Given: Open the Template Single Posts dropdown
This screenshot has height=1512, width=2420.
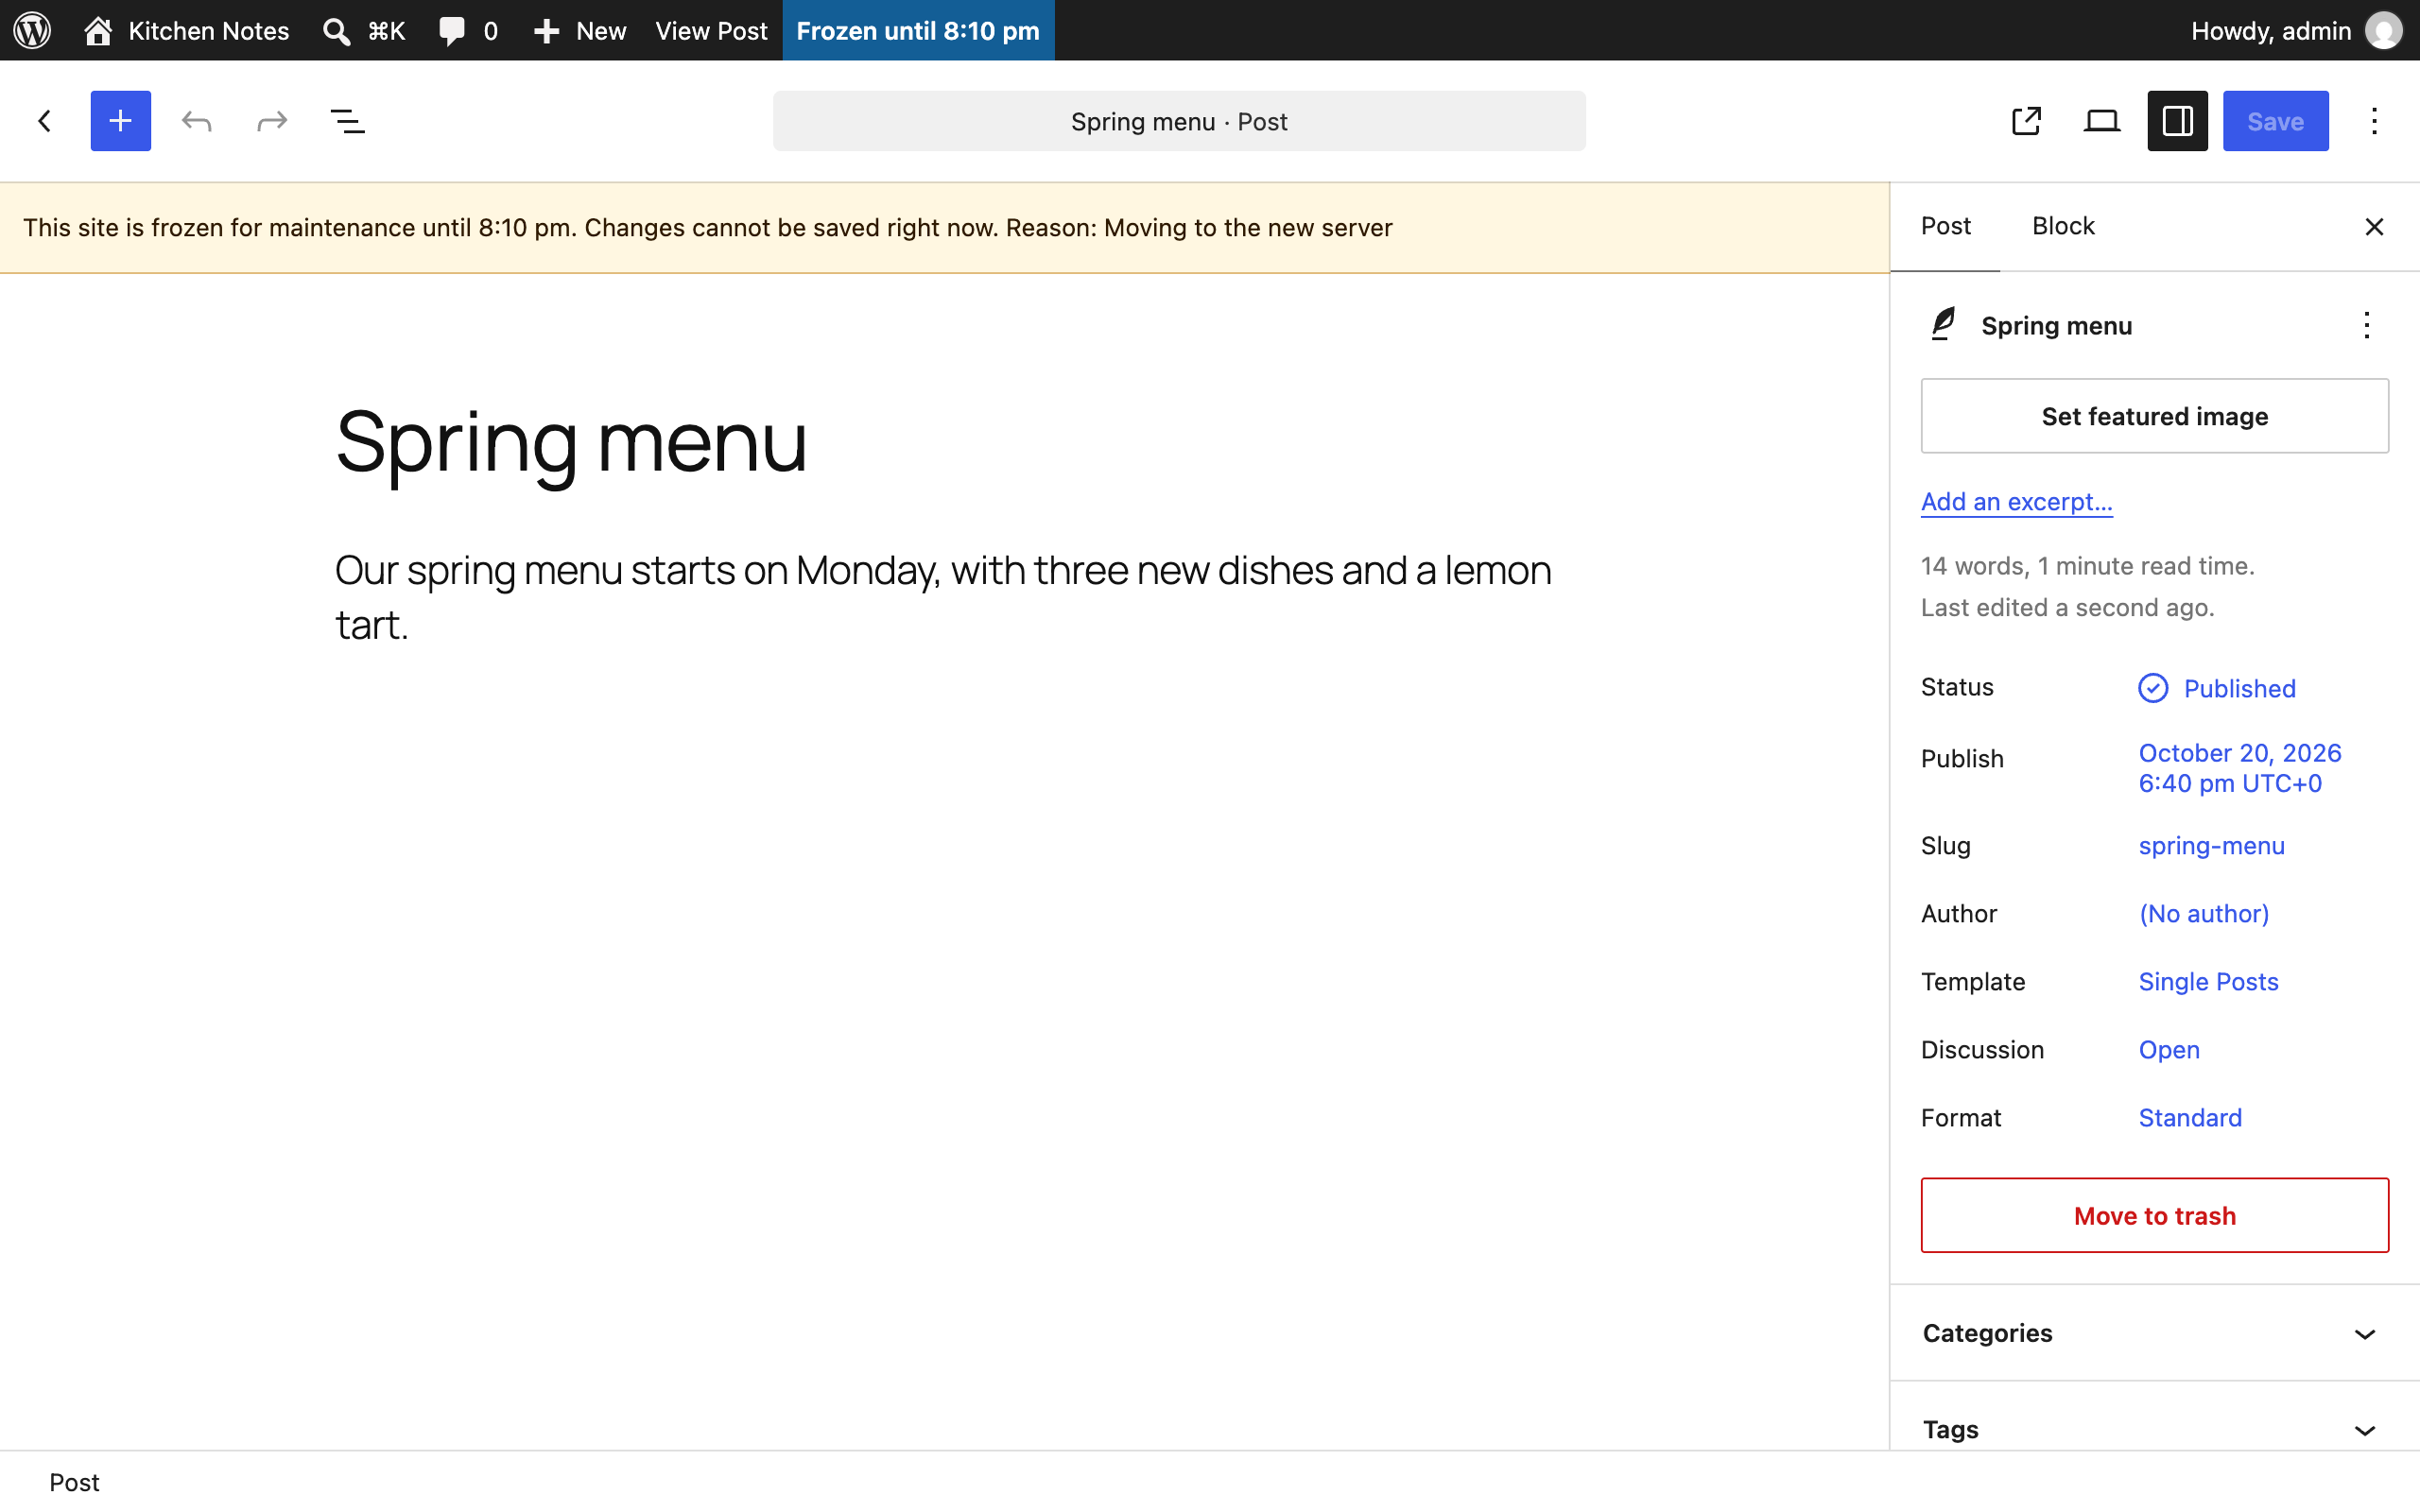Looking at the screenshot, I should click(2208, 981).
